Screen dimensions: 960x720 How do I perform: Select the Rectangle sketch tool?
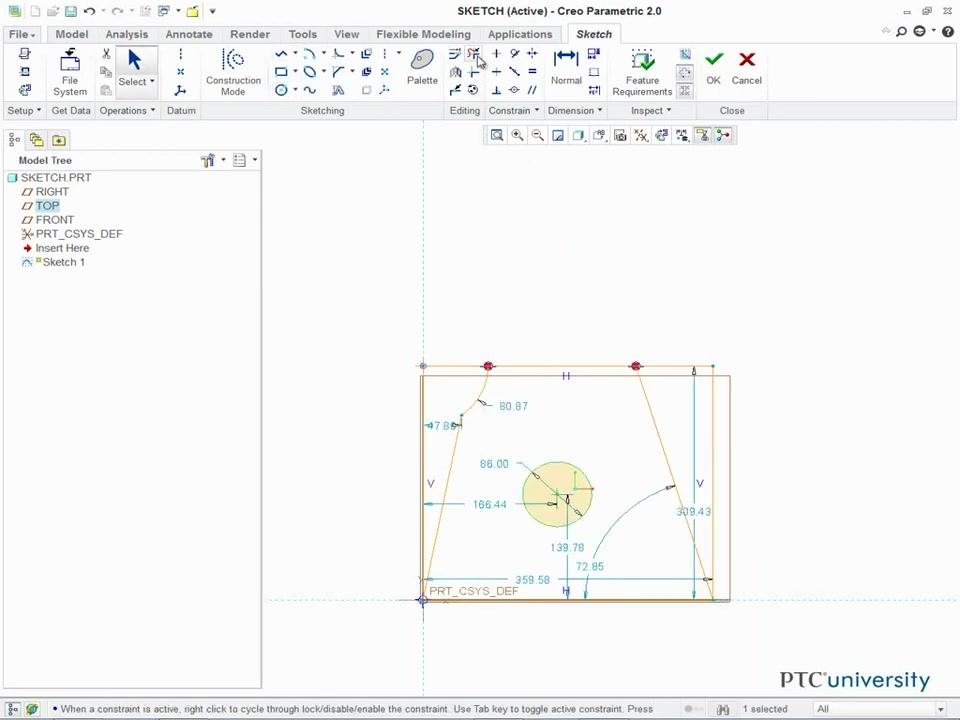click(281, 72)
